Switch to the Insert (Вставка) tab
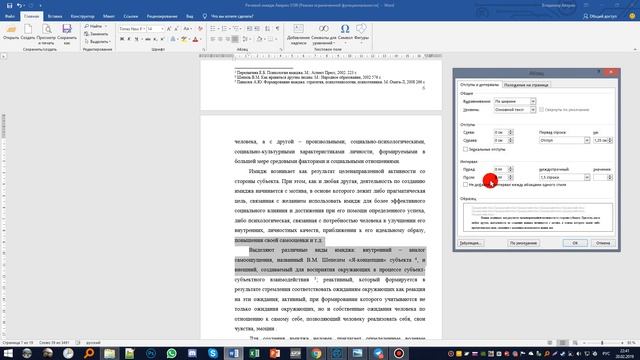 (x=55, y=16)
